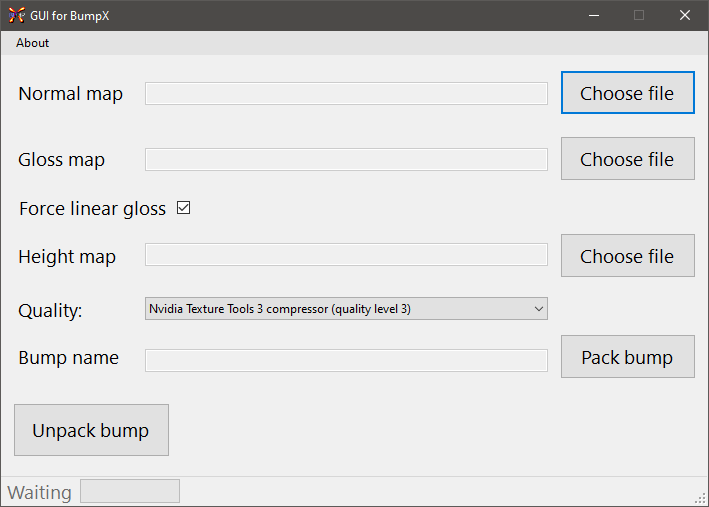This screenshot has height=507, width=709.
Task: Click the Pack bump button
Action: point(627,357)
